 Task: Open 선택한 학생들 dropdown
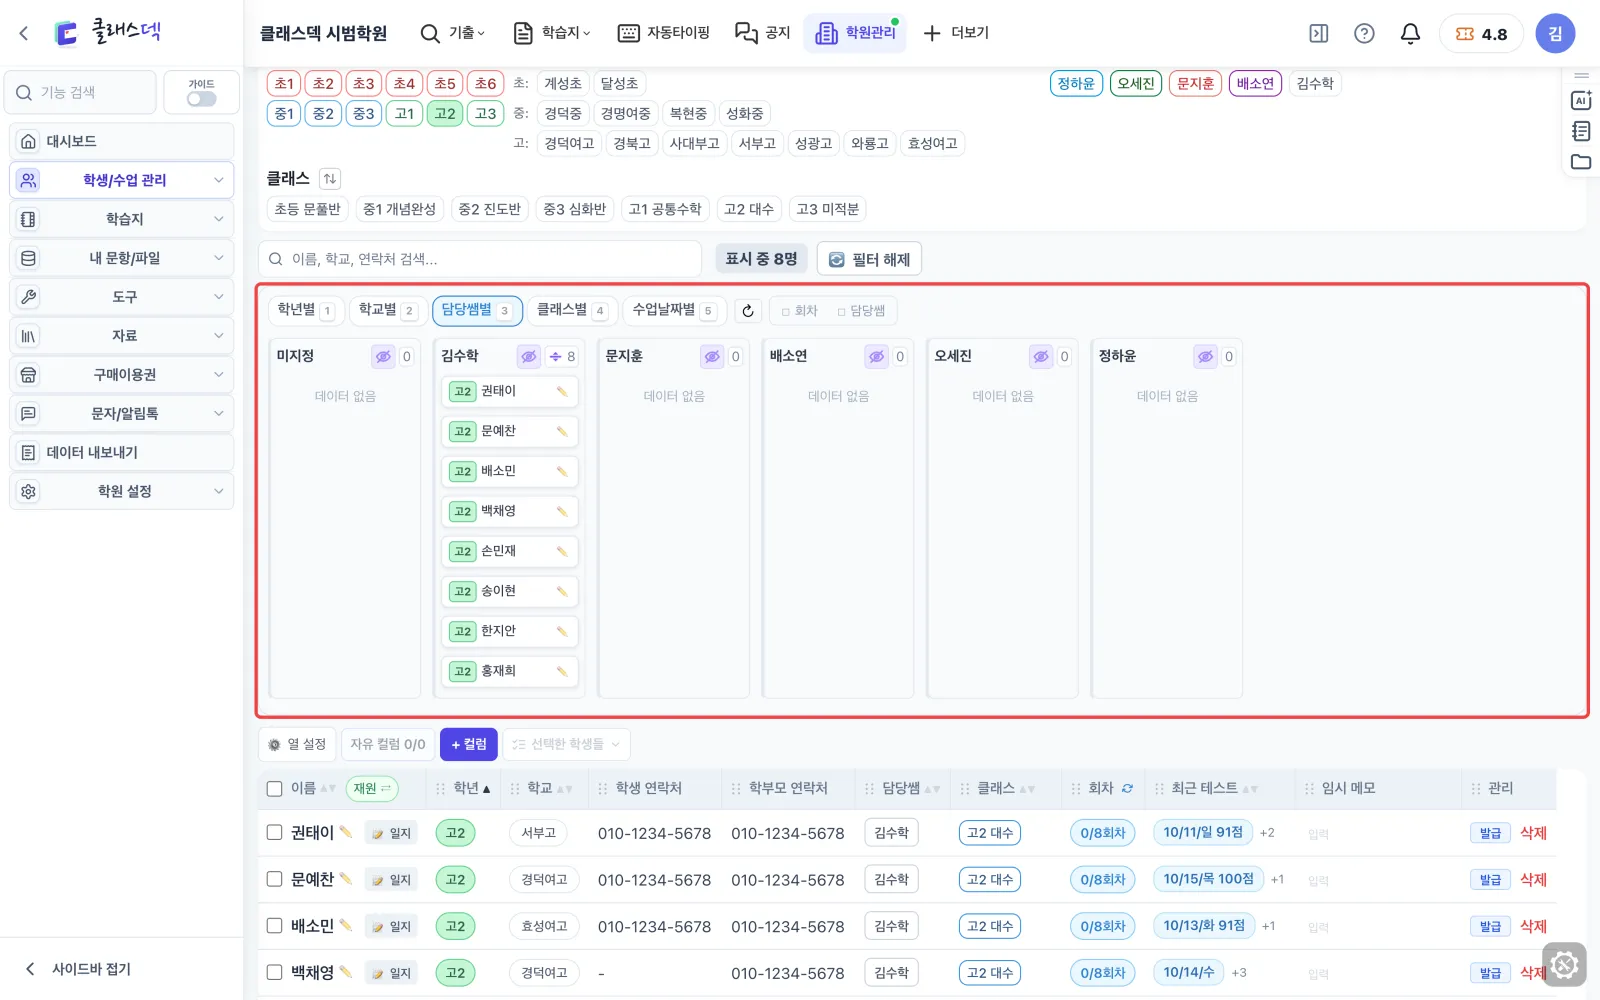coord(566,744)
